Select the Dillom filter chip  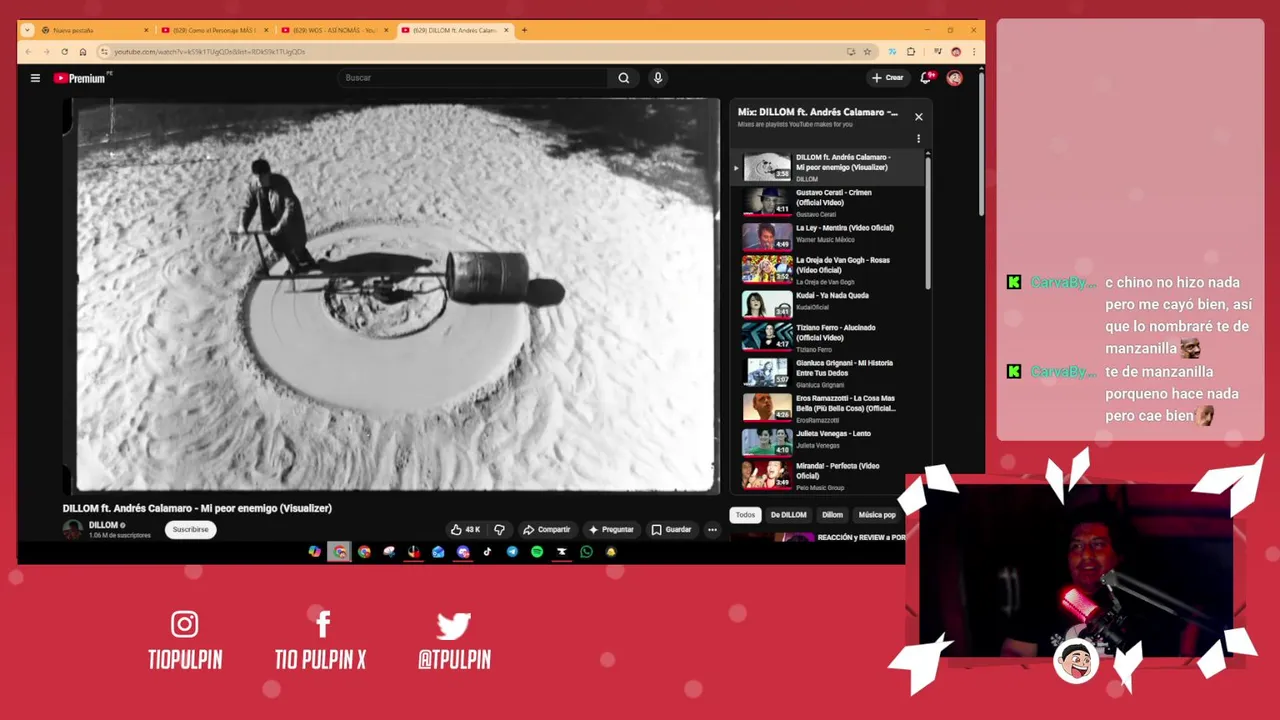tap(832, 515)
